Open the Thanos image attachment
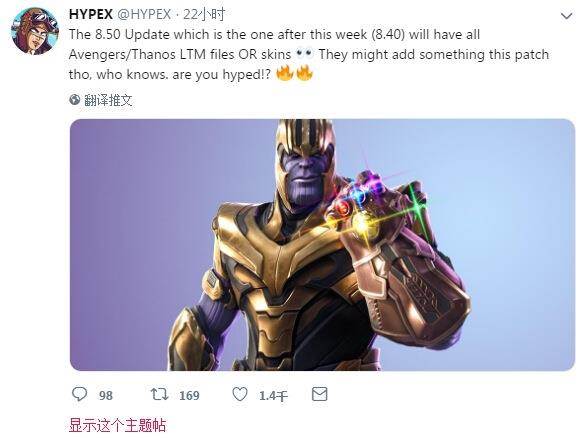The image size is (584, 438). (323, 245)
